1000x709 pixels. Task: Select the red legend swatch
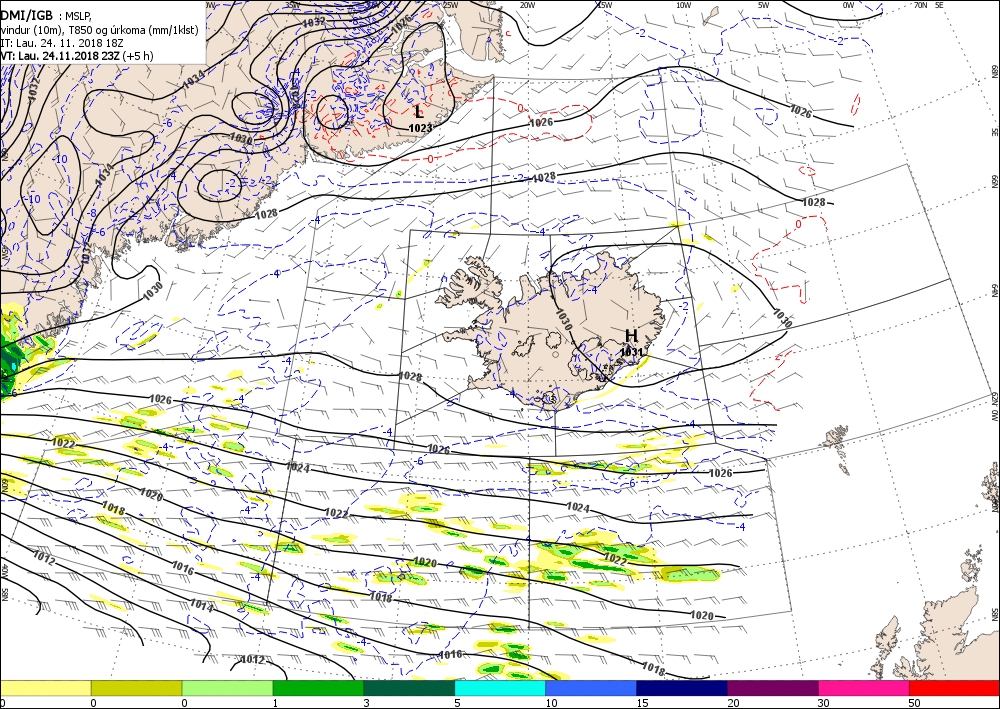pos(954,688)
